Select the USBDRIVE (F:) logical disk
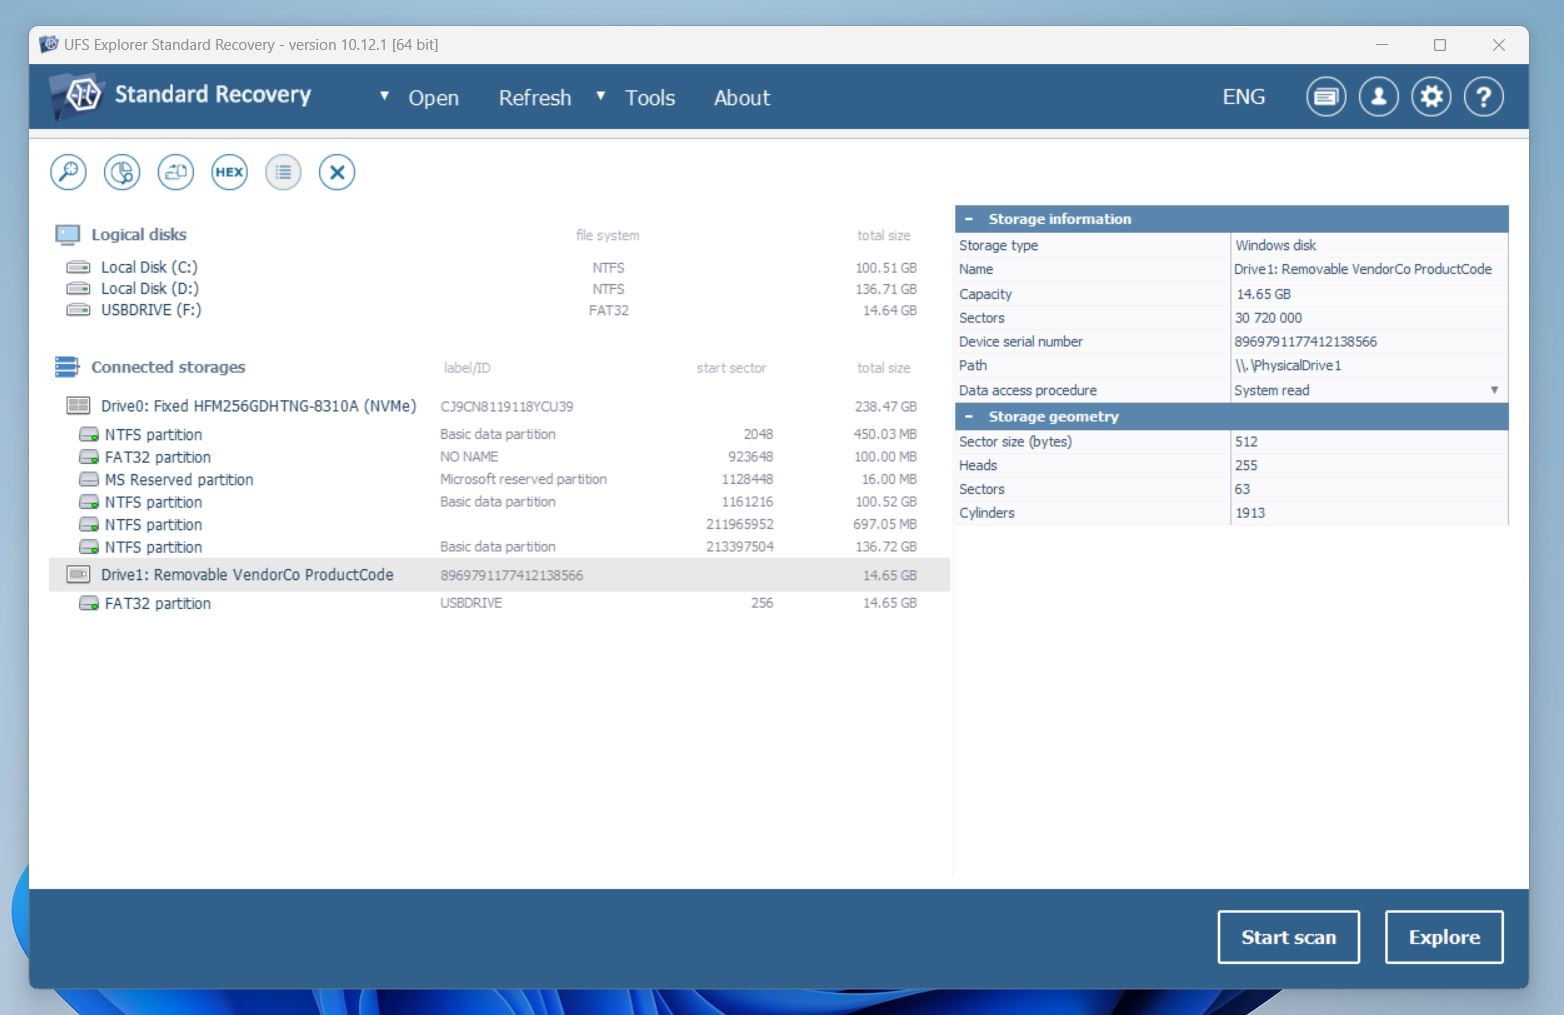Screen dimensions: 1564x1015 click(x=499, y=310)
